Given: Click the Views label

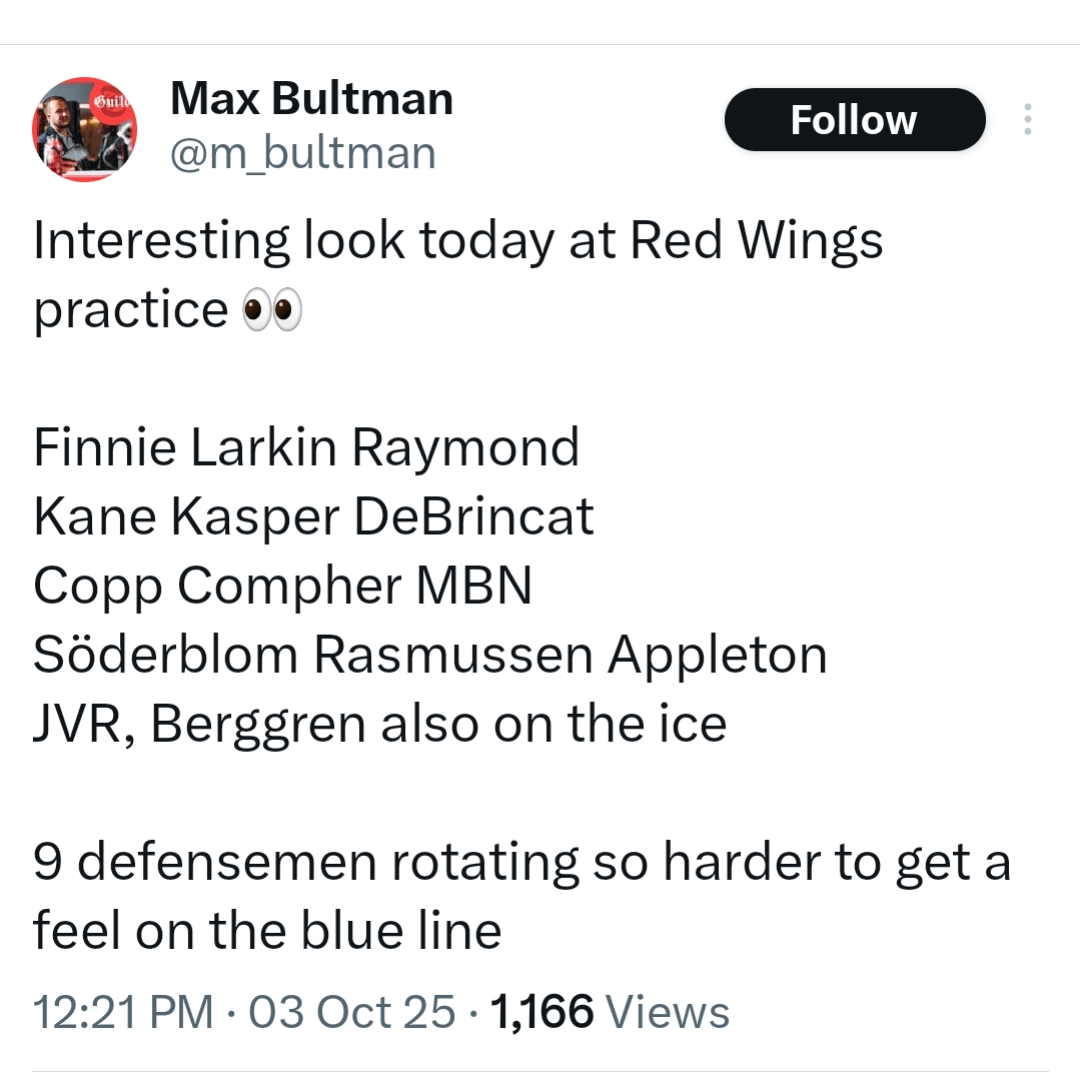Looking at the screenshot, I should 668,1012.
